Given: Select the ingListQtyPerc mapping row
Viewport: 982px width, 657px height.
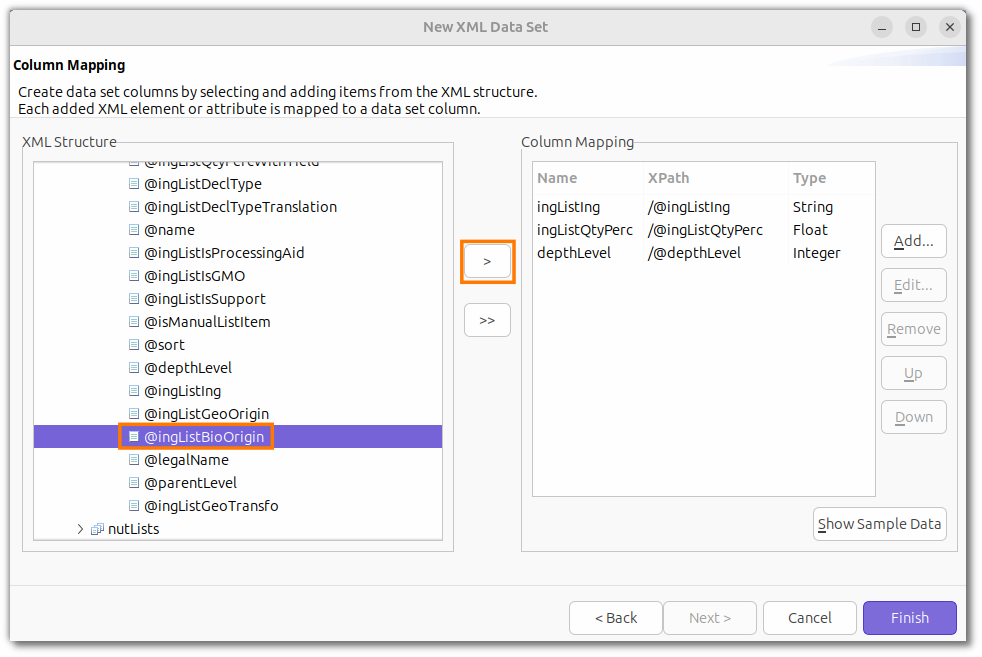Looking at the screenshot, I should click(x=703, y=230).
